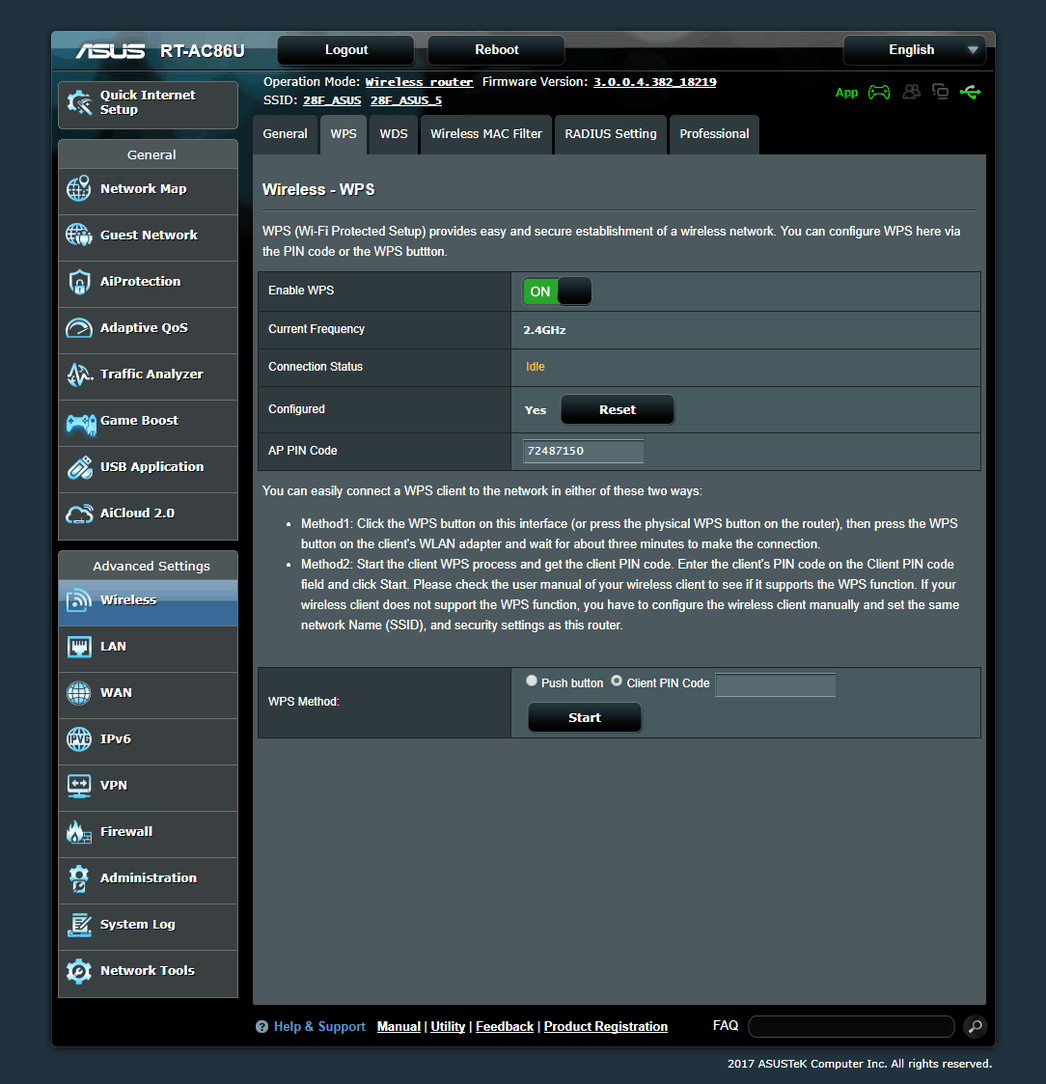Open the Manual link in footer
The image size is (1046, 1084).
(399, 1027)
